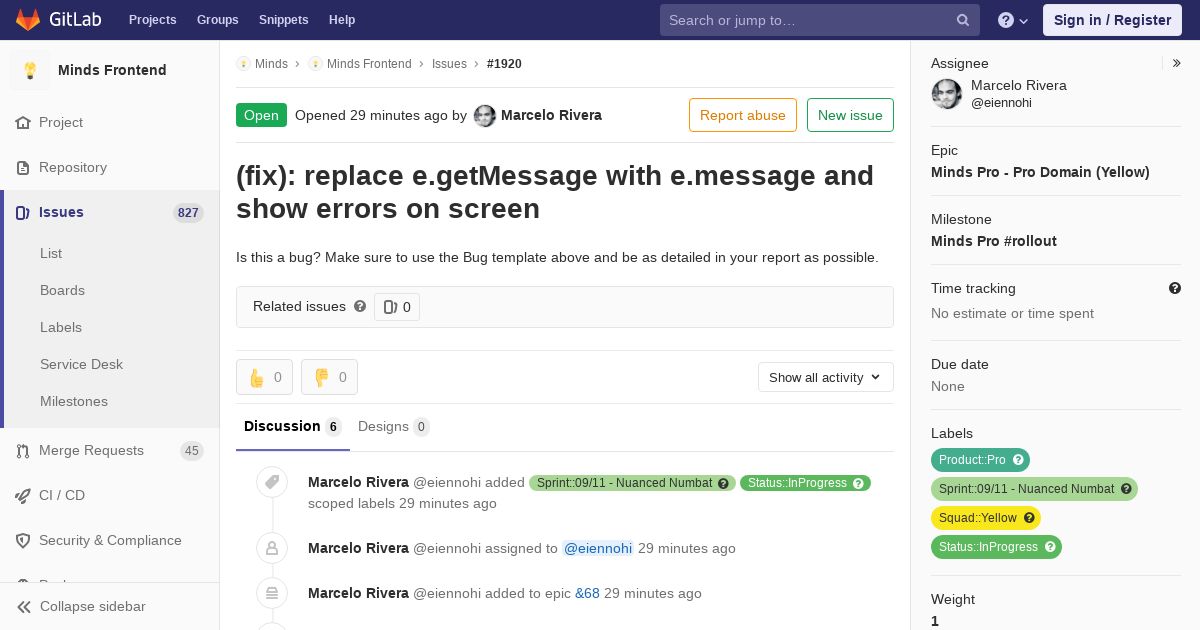Open the Groups menu
This screenshot has width=1200, height=630.
click(218, 20)
